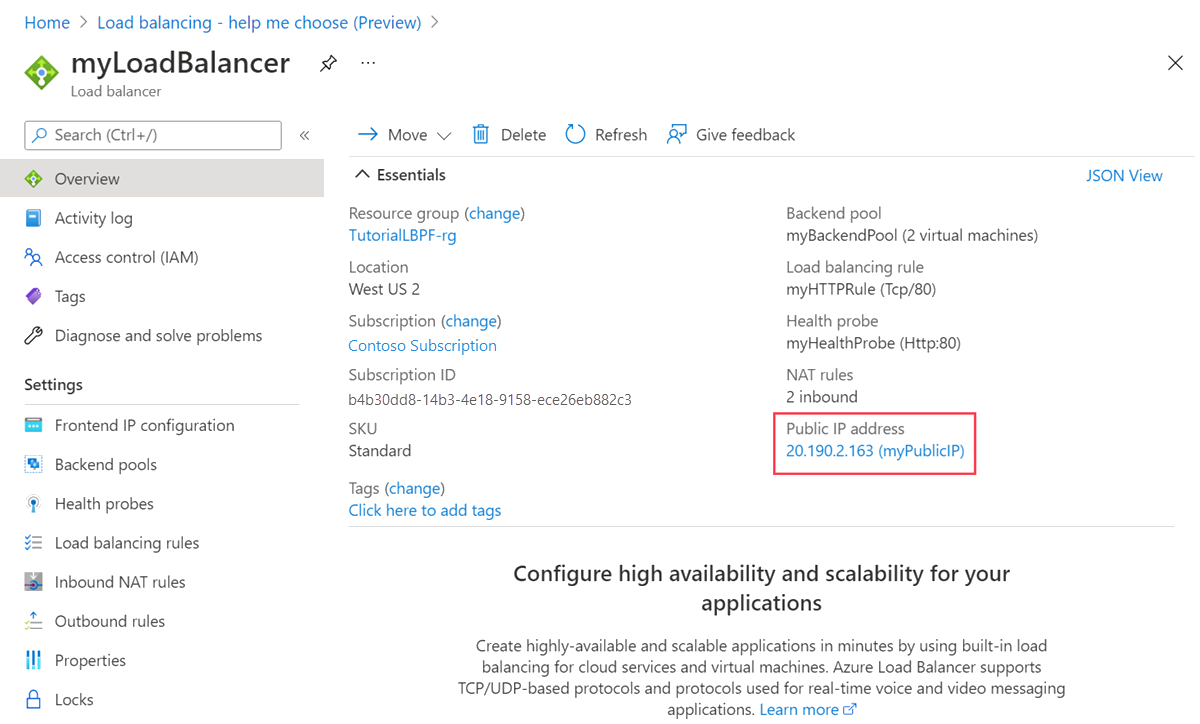The image size is (1200, 724).
Task: Open JSON View of Essentials
Action: click(1124, 175)
